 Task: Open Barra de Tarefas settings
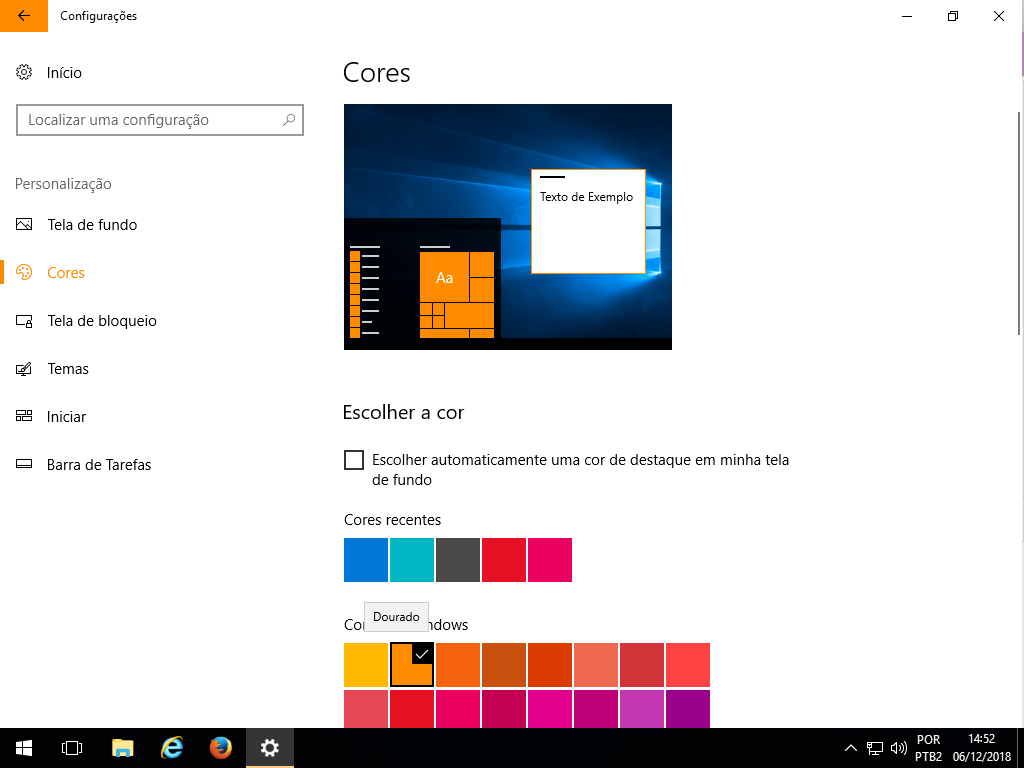pyautogui.click(x=99, y=465)
